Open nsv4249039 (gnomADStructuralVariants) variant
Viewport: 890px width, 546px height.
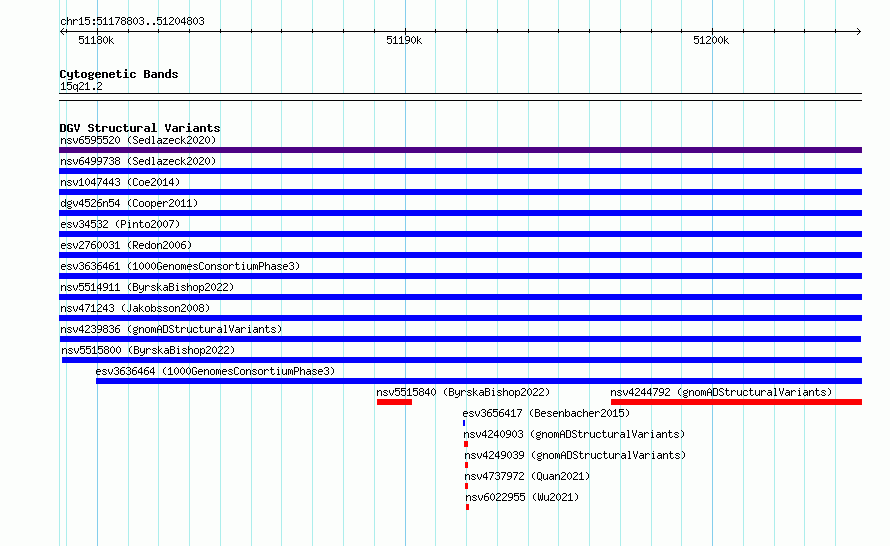(x=575, y=455)
